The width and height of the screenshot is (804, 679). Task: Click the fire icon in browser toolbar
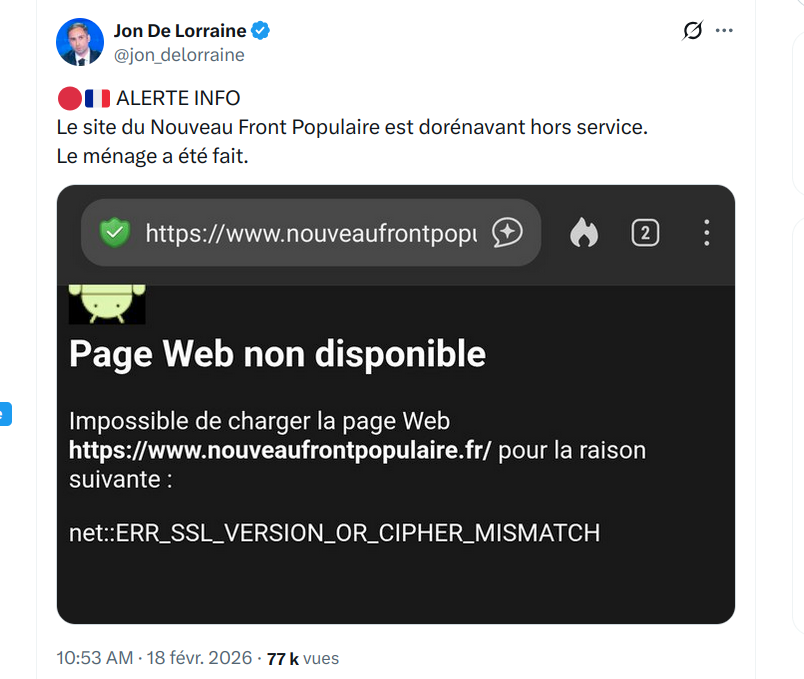click(x=584, y=233)
